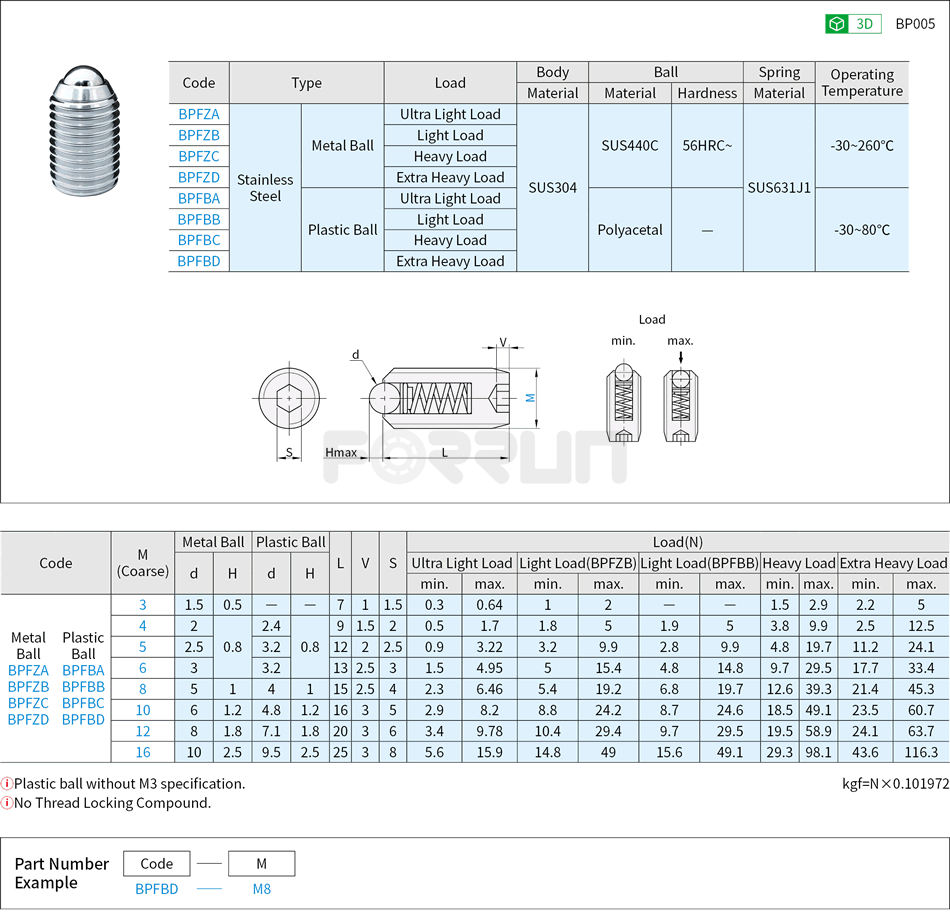The image size is (950, 913).
Task: Choose thread size 16 in the M column
Action: click(x=142, y=752)
